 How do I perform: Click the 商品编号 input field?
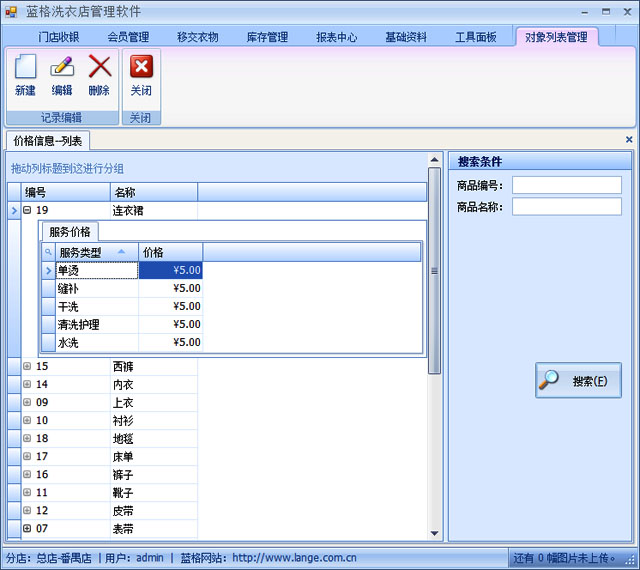tap(567, 185)
